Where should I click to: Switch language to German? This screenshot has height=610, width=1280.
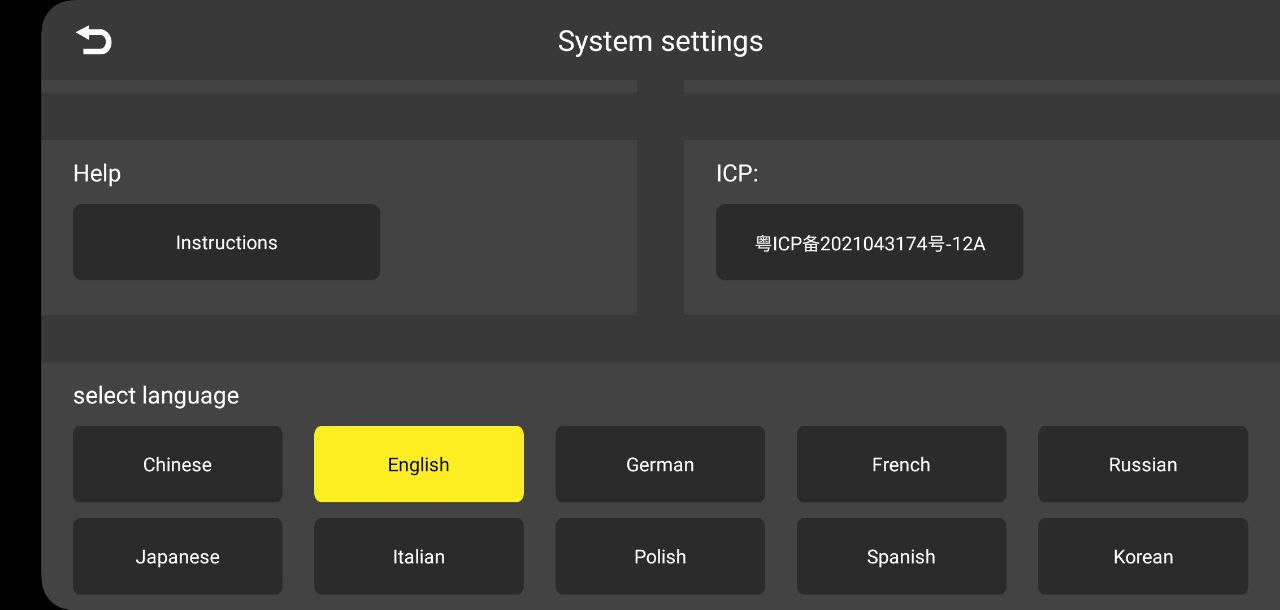(659, 464)
